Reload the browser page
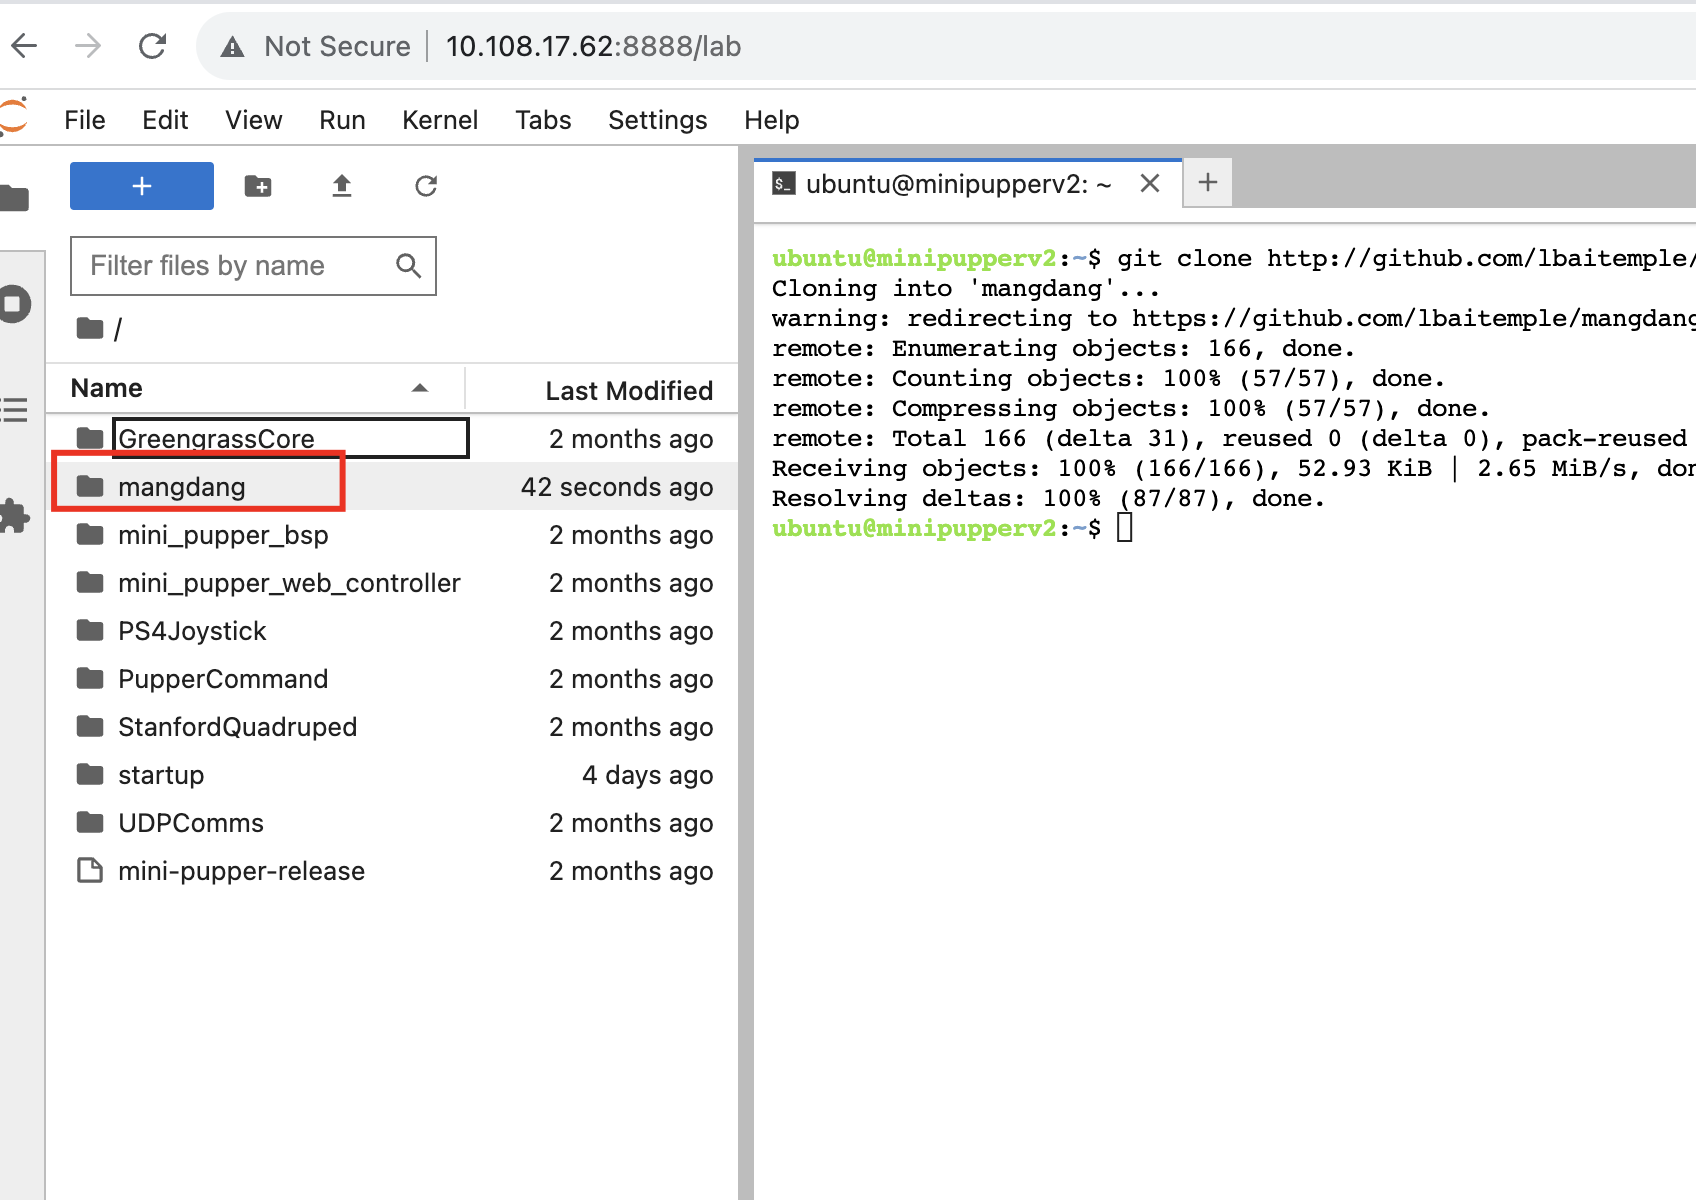Viewport: 1696px width, 1200px height. [152, 46]
